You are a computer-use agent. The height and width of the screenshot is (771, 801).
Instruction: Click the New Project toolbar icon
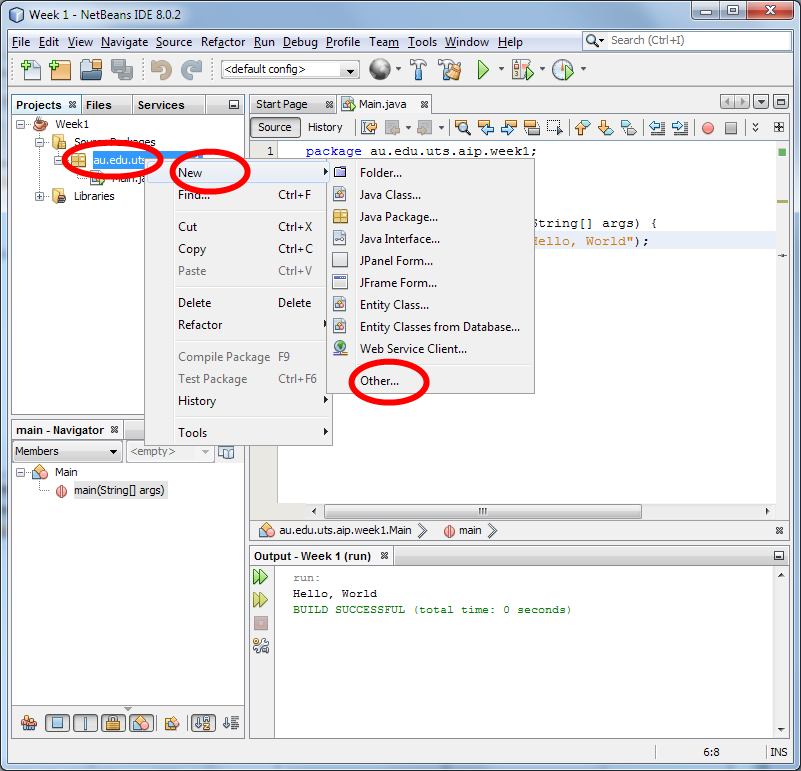(x=60, y=70)
